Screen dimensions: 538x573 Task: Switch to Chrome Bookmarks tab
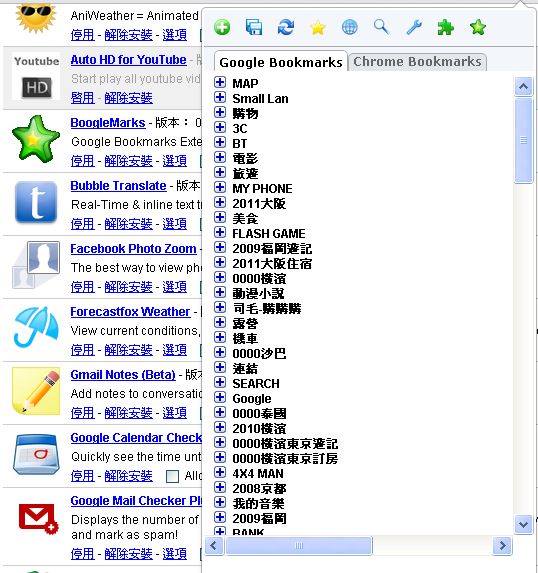417,61
